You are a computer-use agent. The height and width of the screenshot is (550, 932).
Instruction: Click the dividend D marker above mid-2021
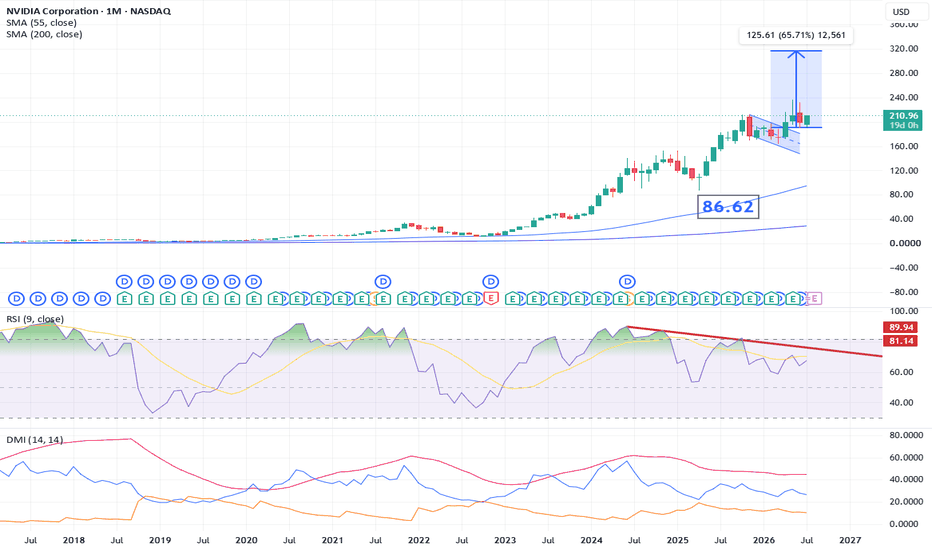[383, 281]
